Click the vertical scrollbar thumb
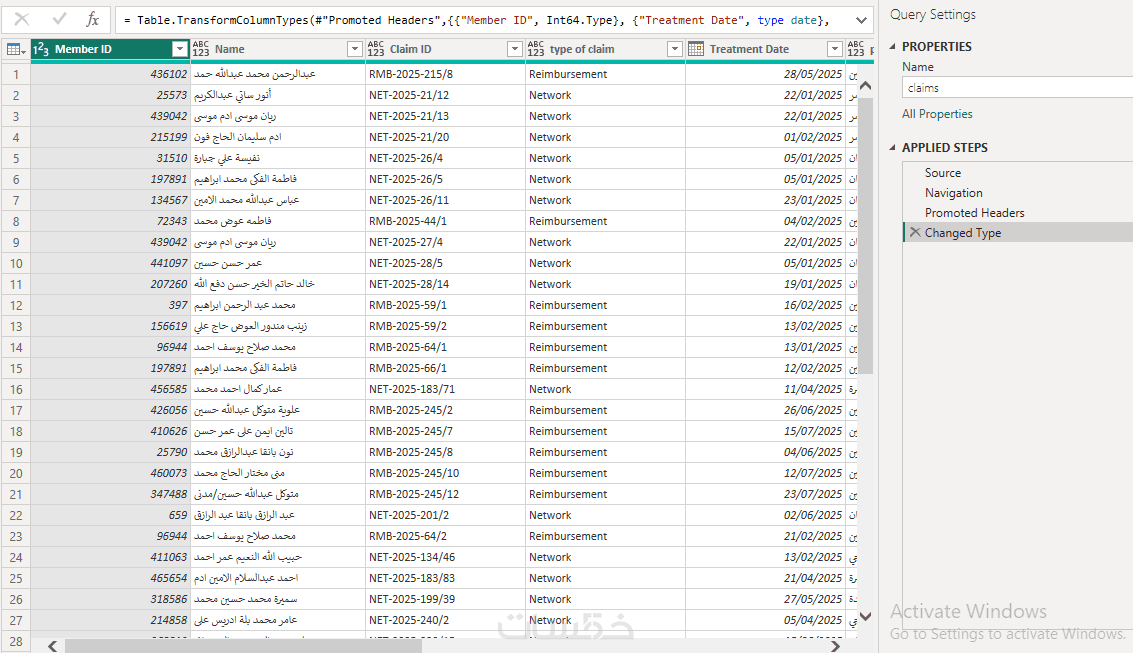The height and width of the screenshot is (653, 1133). pyautogui.click(x=866, y=236)
